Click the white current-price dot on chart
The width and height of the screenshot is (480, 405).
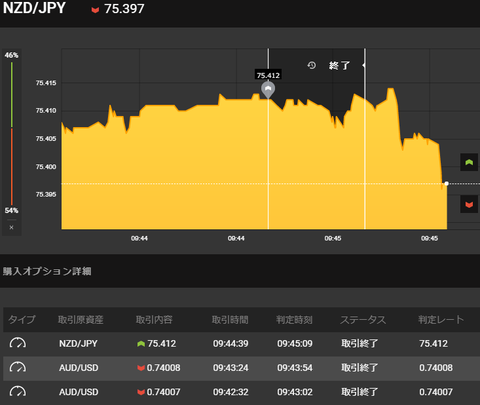(x=446, y=183)
